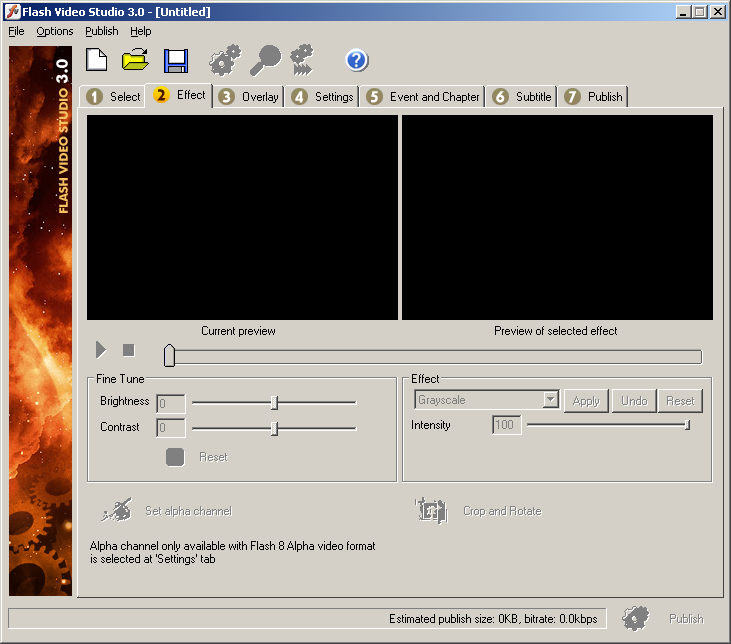Close the Flash Video Studio window
This screenshot has width=731, height=644.
coord(717,12)
